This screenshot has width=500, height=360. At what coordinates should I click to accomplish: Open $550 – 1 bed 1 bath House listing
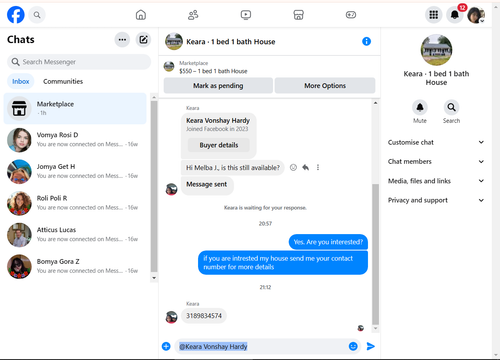(213, 71)
